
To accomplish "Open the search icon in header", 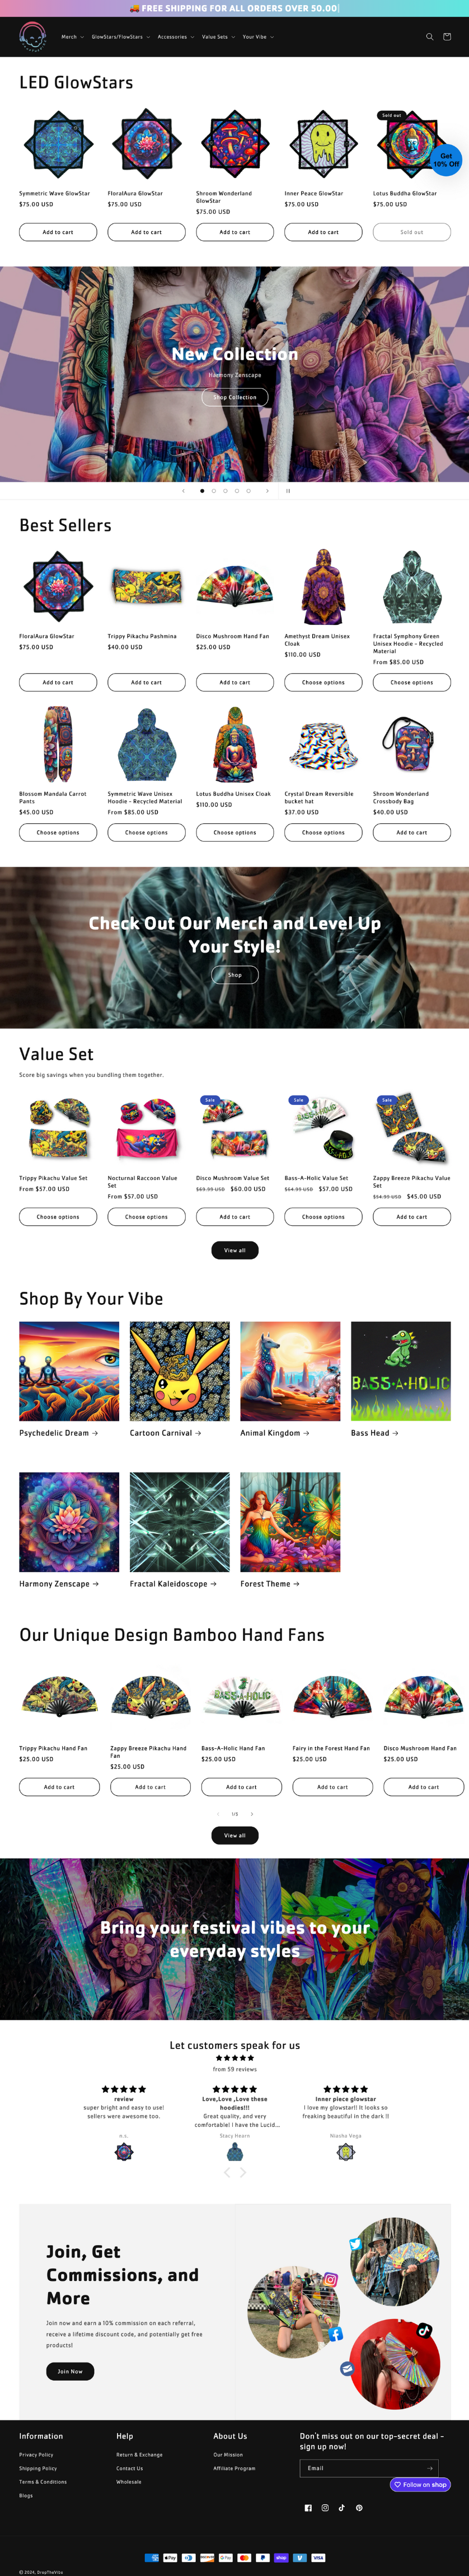I will click(430, 37).
